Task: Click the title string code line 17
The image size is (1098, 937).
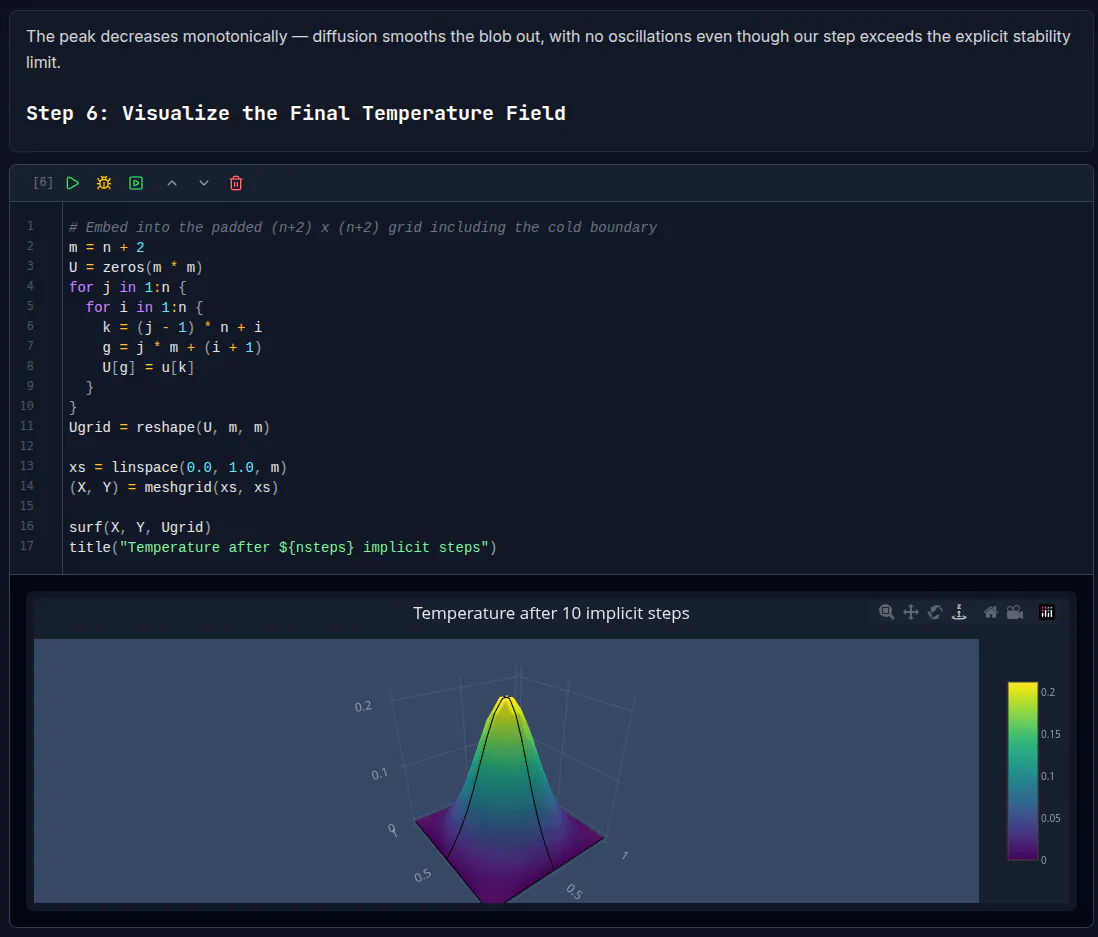Action: pyautogui.click(x=283, y=548)
